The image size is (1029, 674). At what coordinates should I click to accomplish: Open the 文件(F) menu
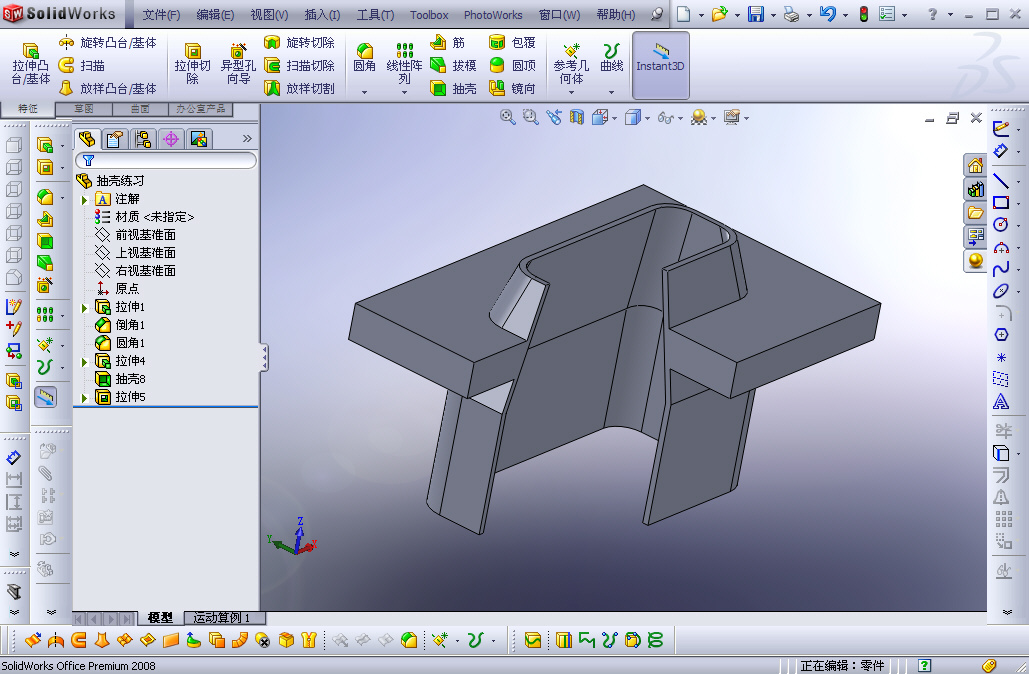161,14
